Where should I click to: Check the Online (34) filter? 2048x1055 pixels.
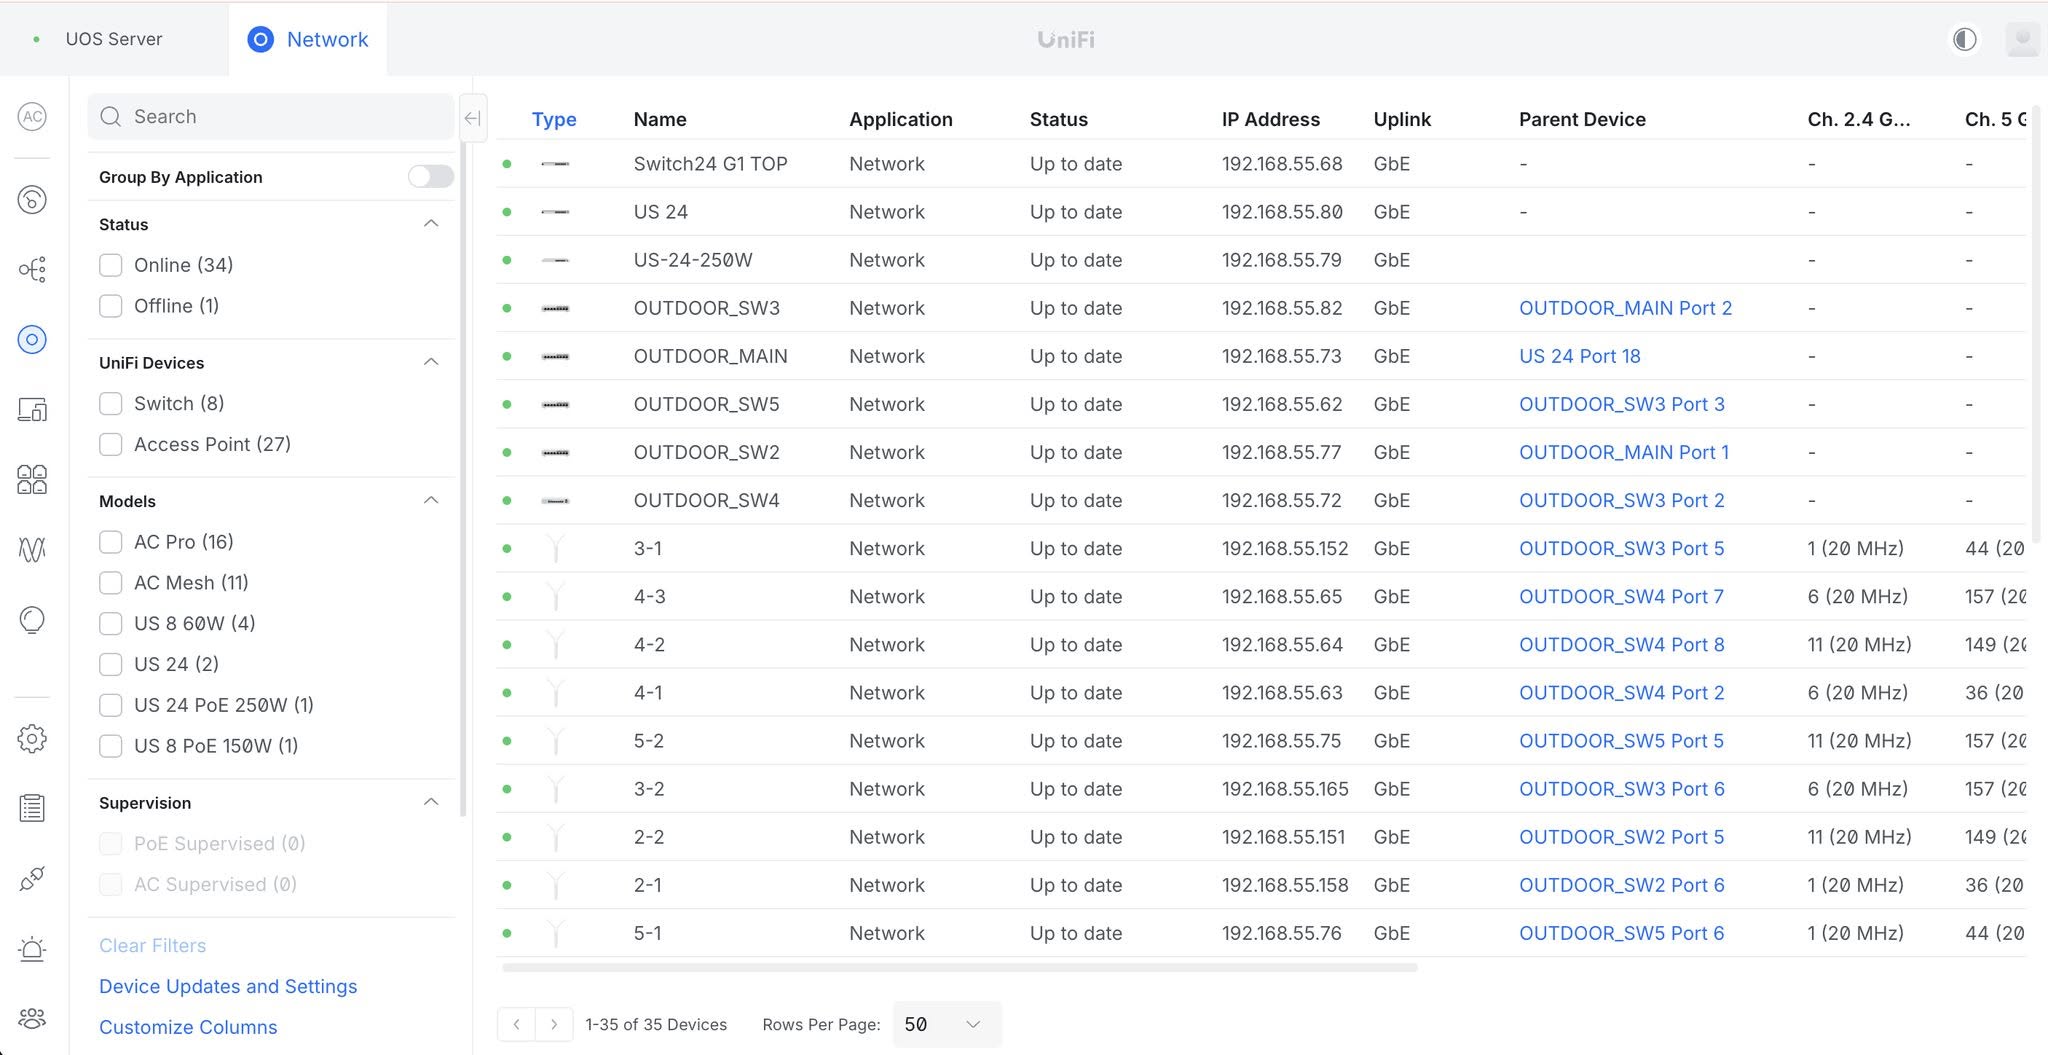point(111,265)
